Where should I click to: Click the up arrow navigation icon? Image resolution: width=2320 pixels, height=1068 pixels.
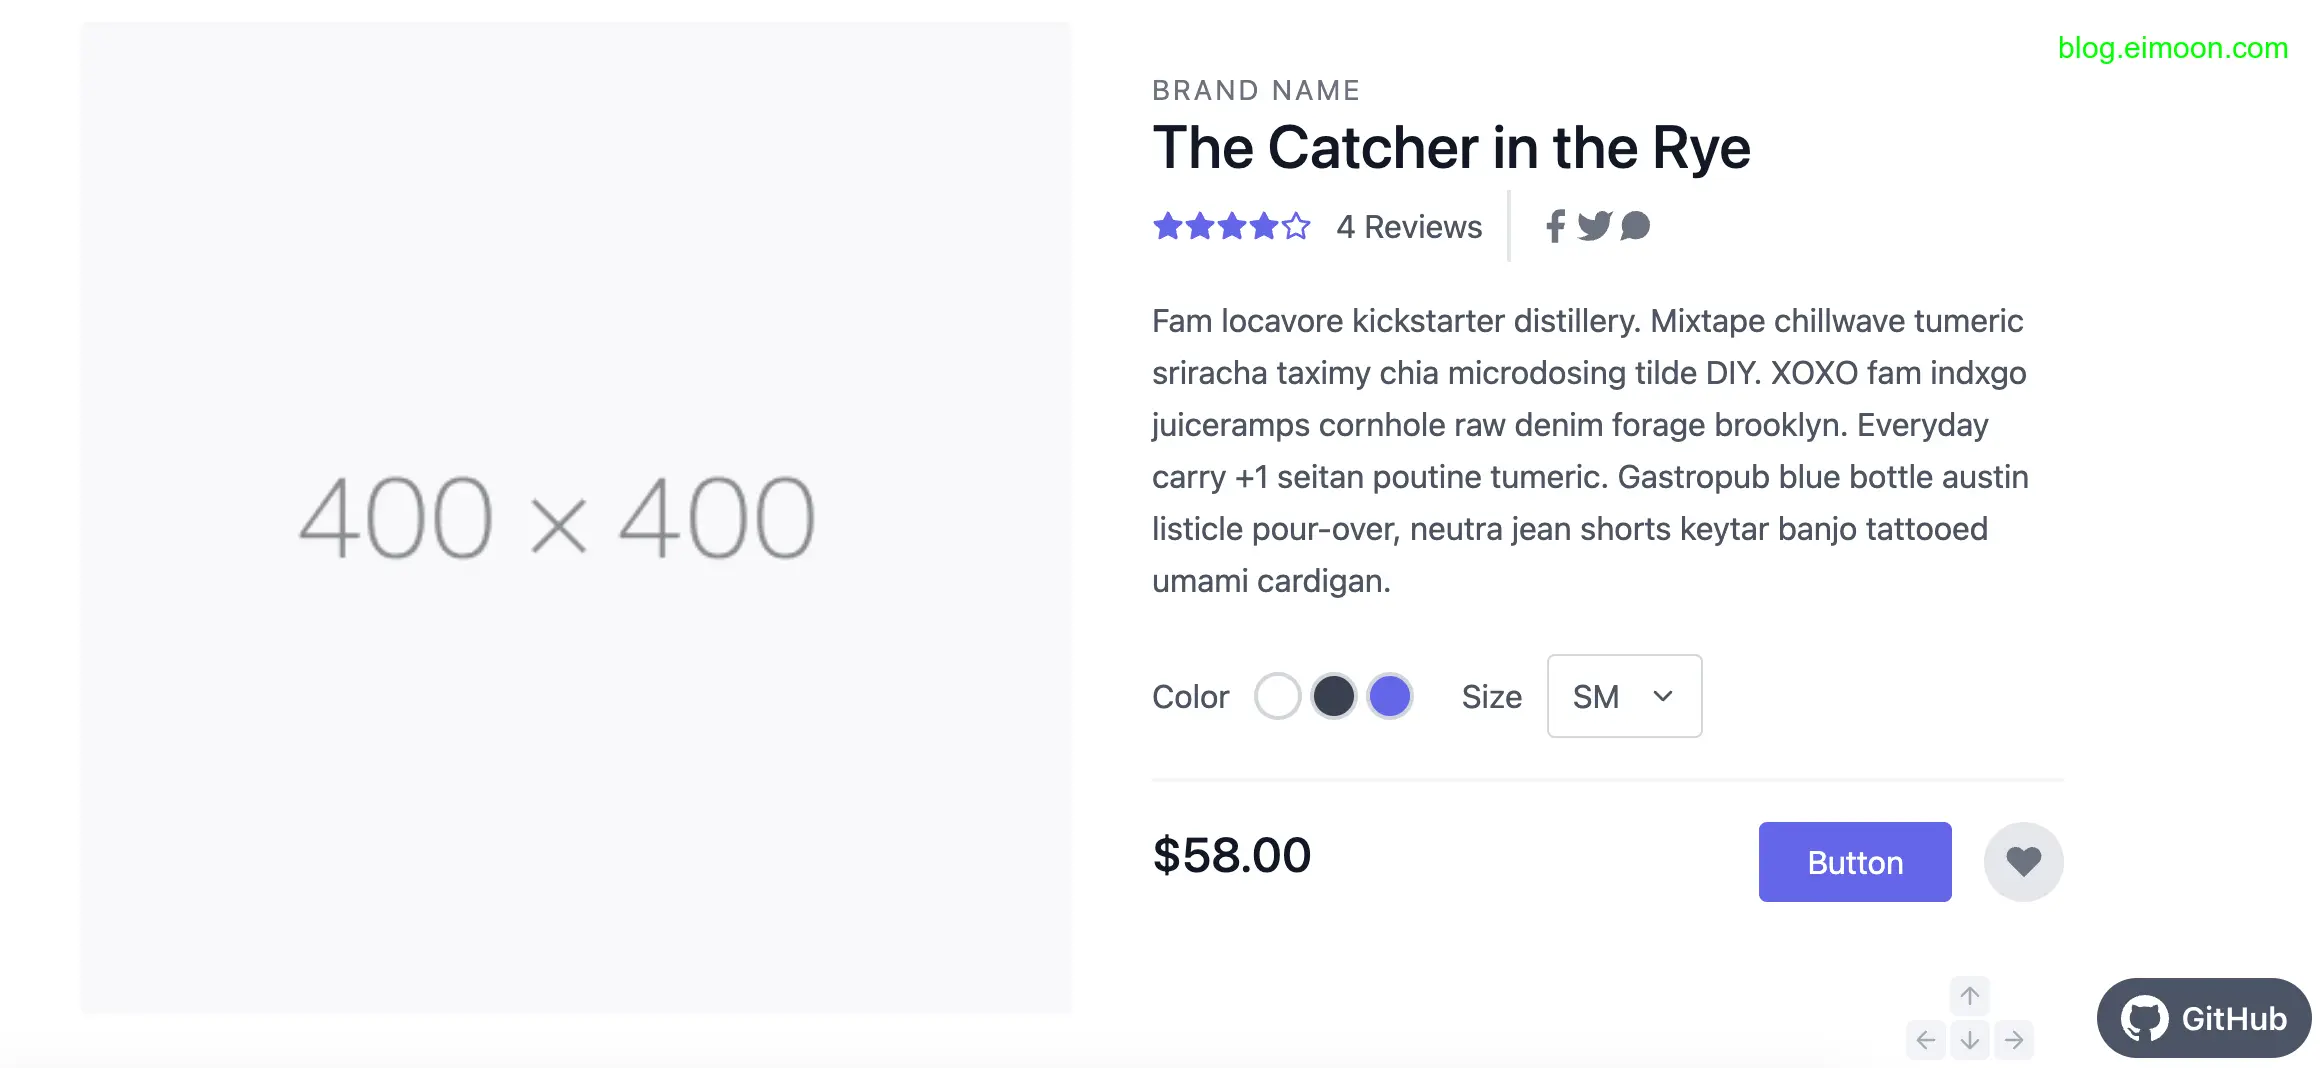pos(1970,996)
